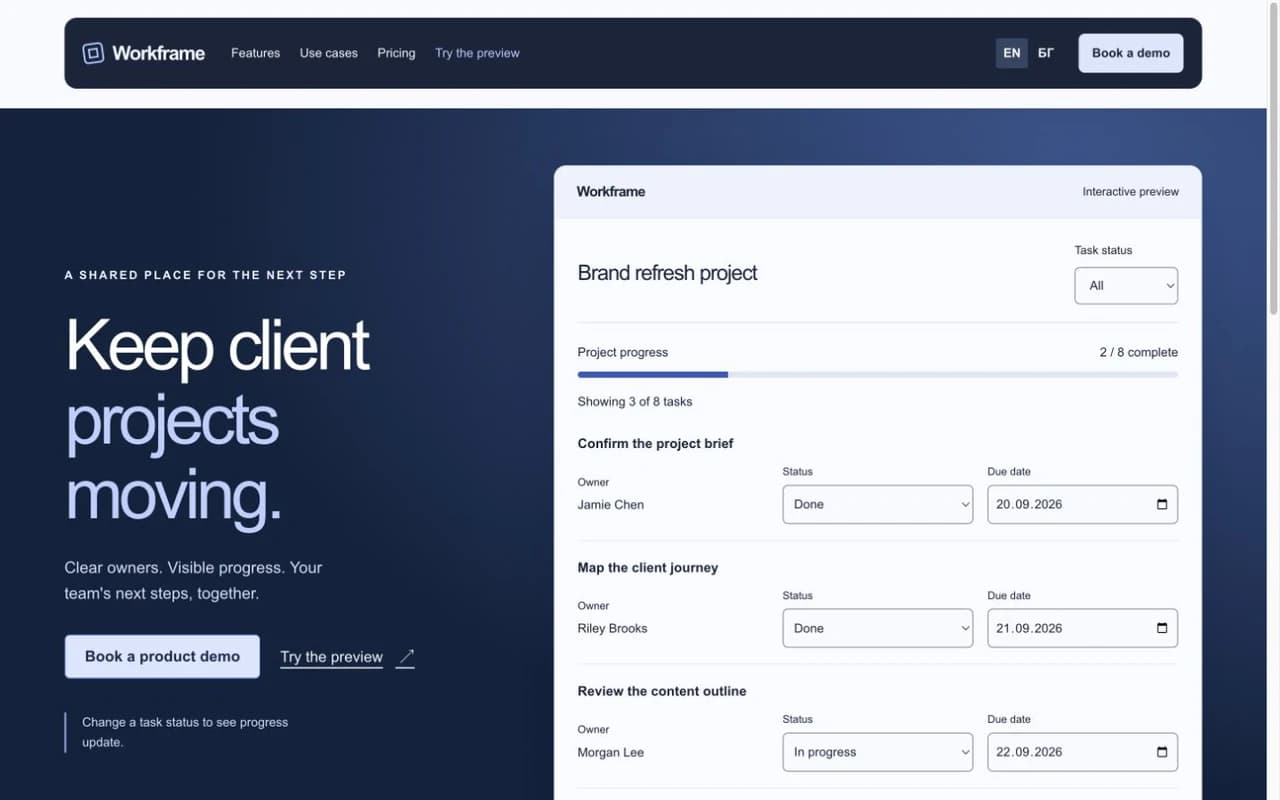Open status dropdown for Map the client journey
Screen dimensions: 1280x800
click(x=878, y=628)
